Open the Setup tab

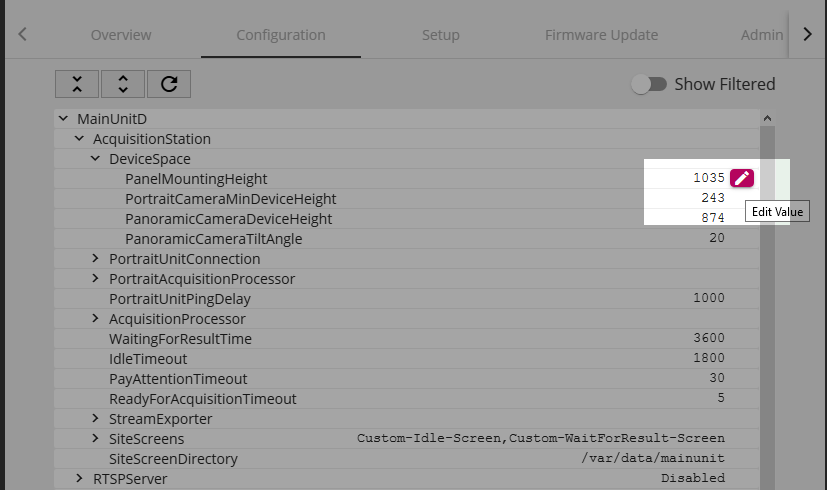pos(441,35)
